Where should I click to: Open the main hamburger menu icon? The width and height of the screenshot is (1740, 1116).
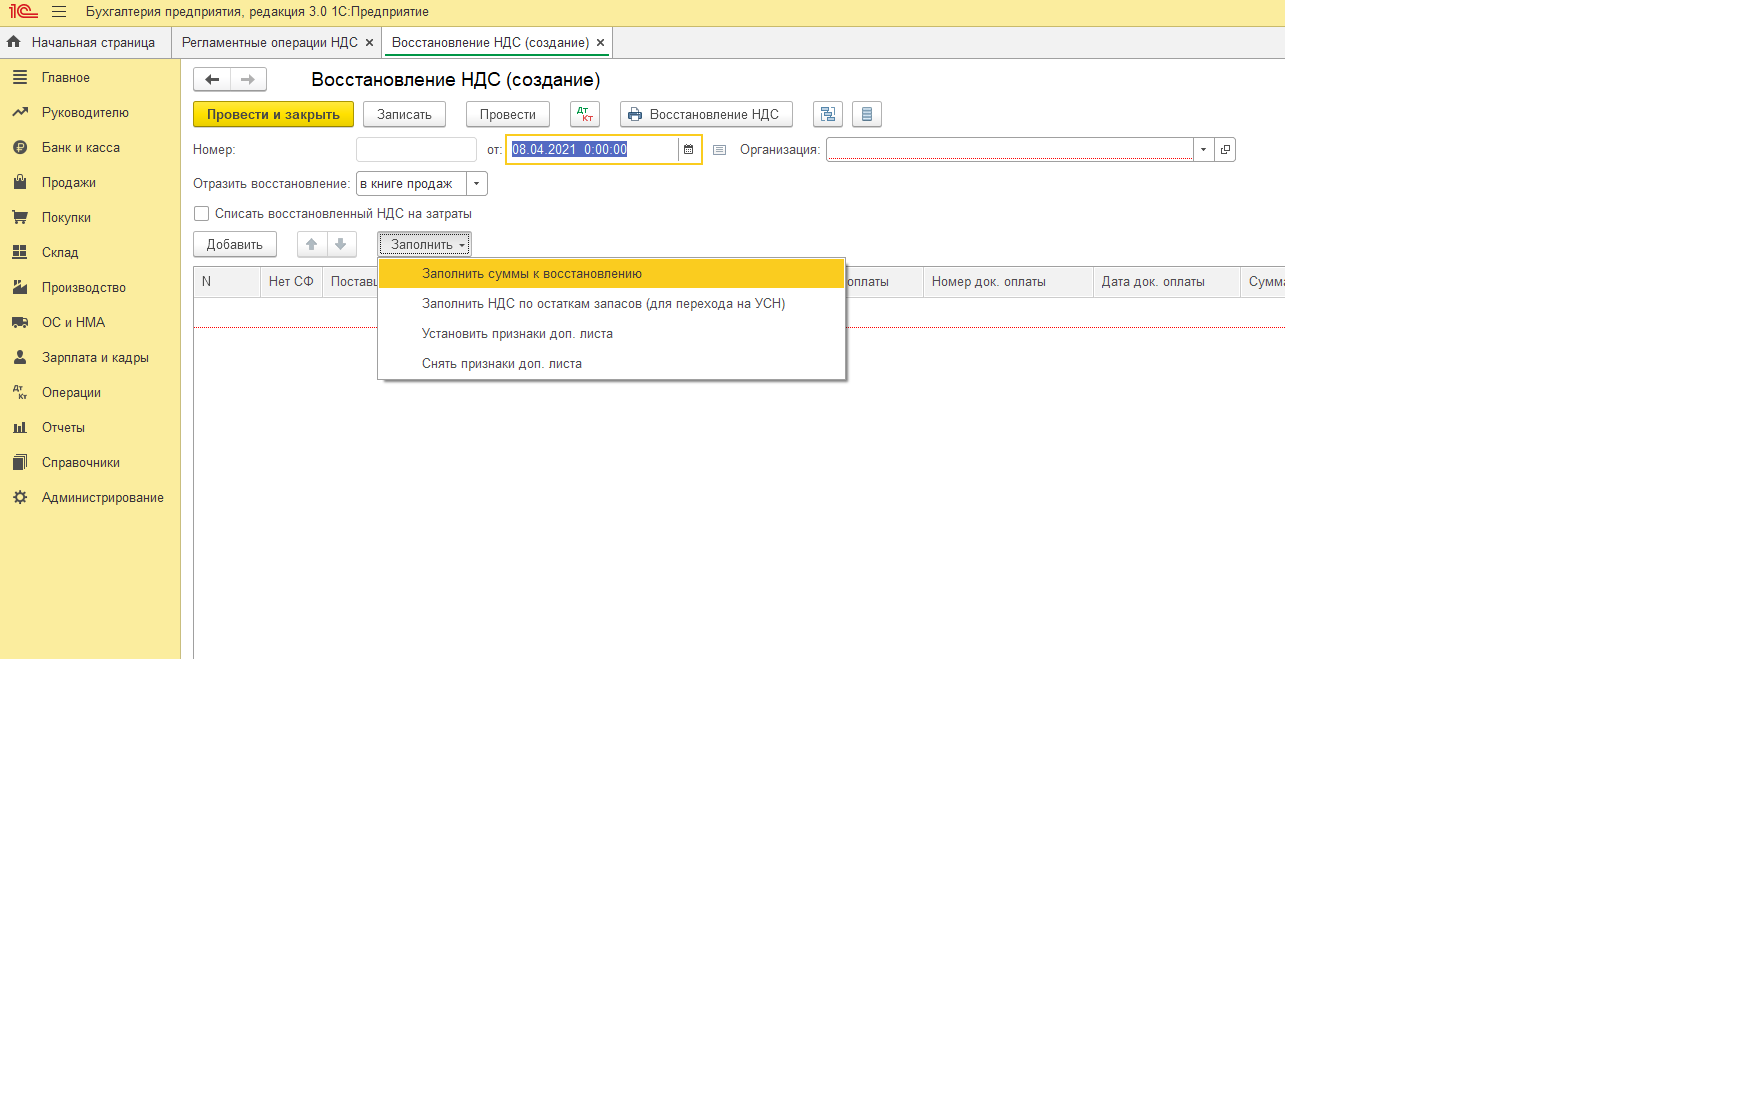[59, 12]
